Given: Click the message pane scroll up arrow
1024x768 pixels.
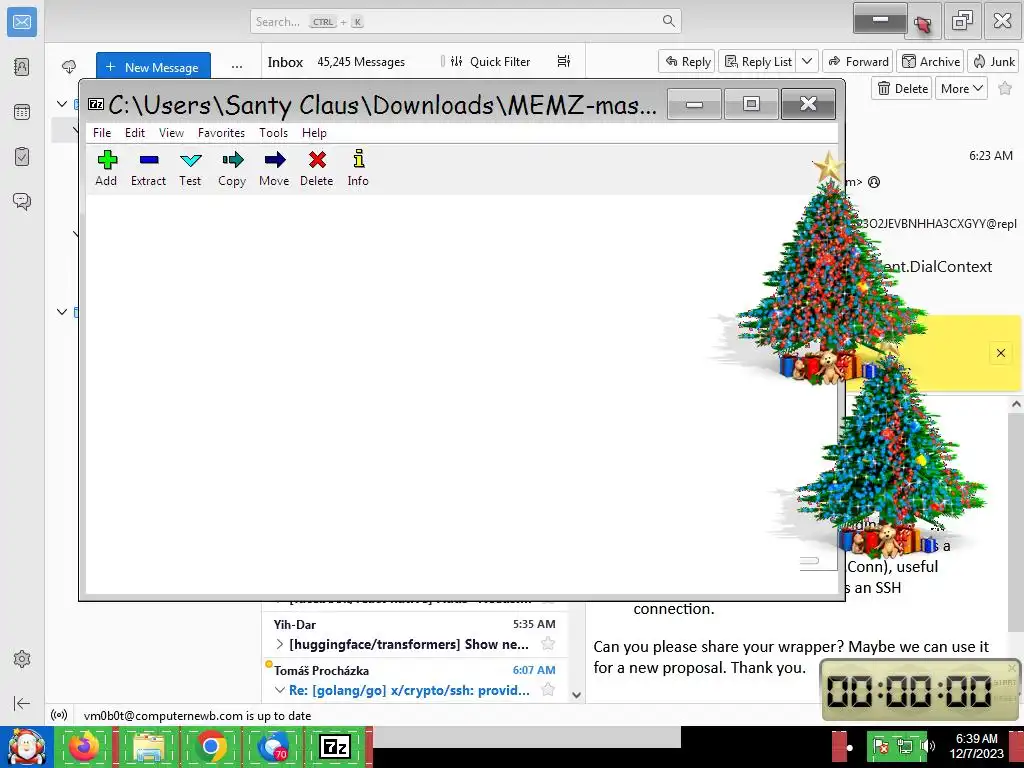Looking at the screenshot, I should pos(1016,404).
